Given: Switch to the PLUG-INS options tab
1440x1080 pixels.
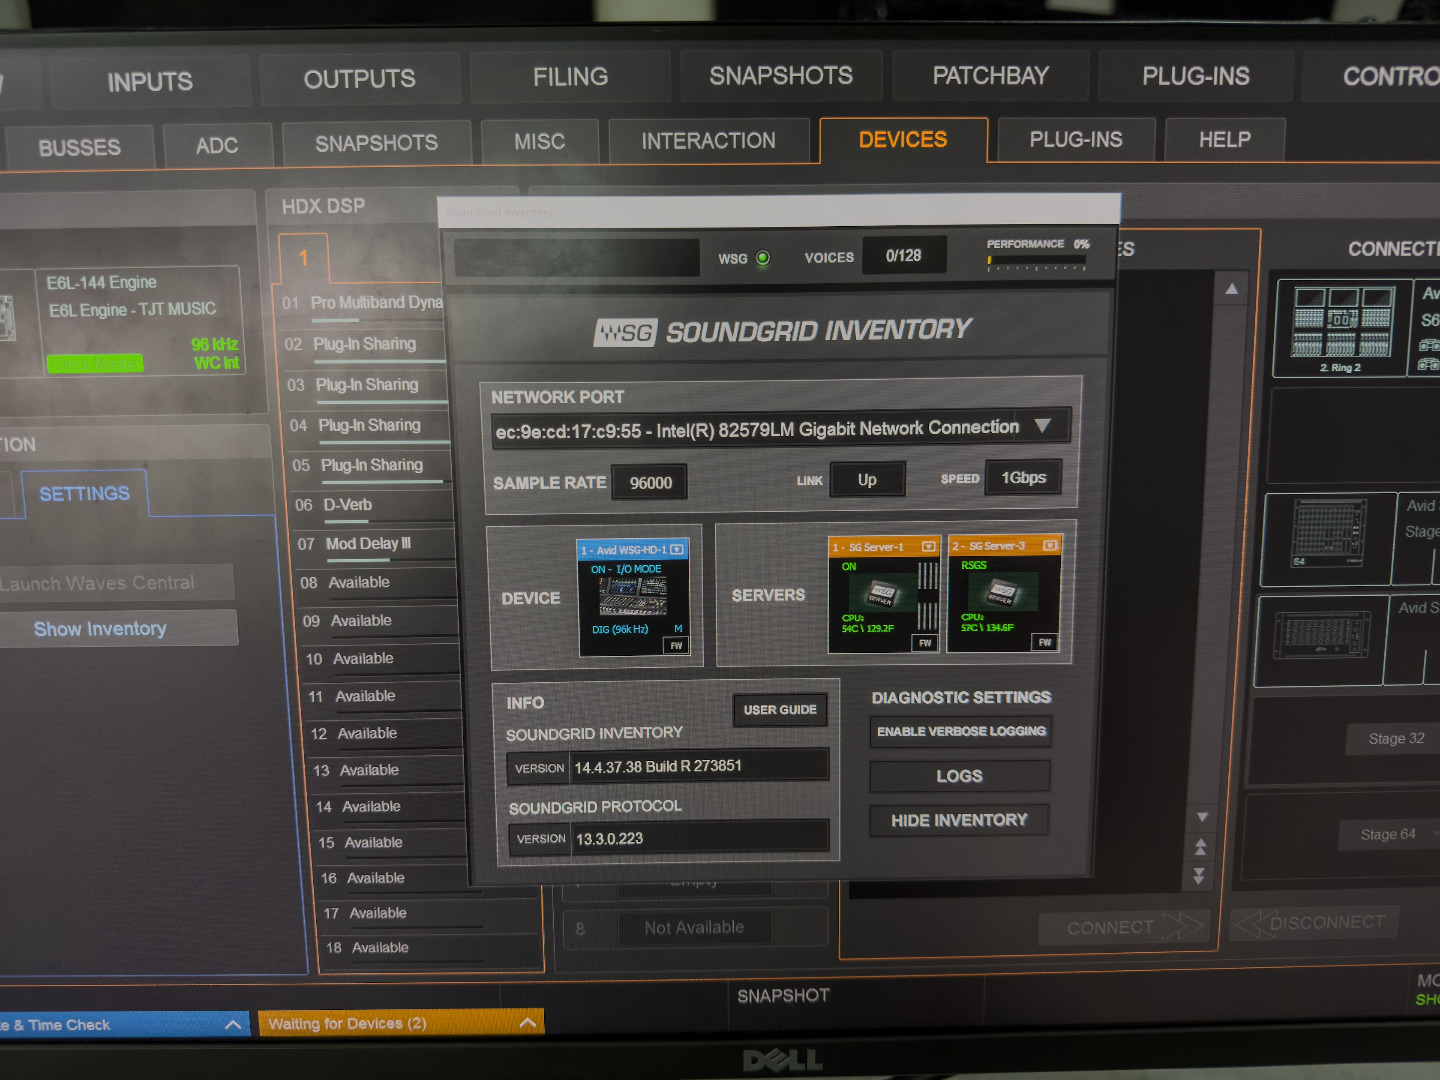Looking at the screenshot, I should click(x=1076, y=140).
